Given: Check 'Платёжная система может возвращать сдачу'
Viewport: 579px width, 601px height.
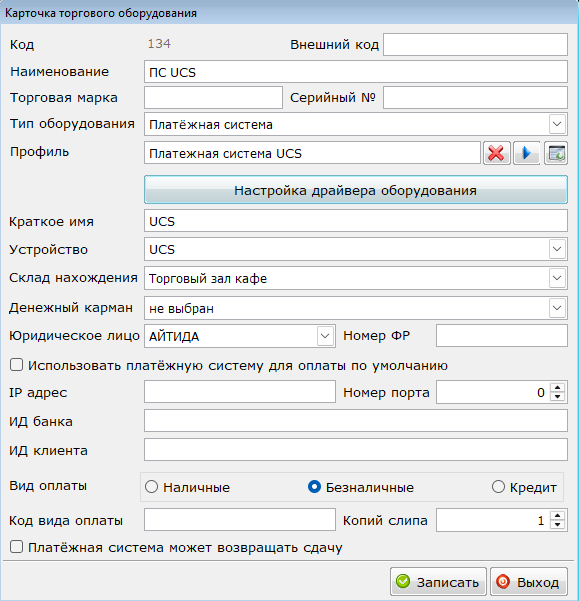Looking at the screenshot, I should pos(16,547).
